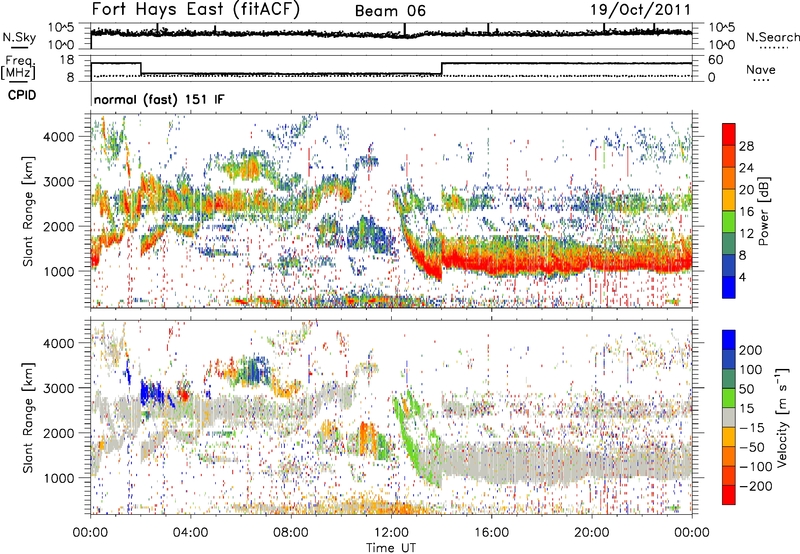
Task: Click the 'Nave' legend label
Action: point(760,69)
